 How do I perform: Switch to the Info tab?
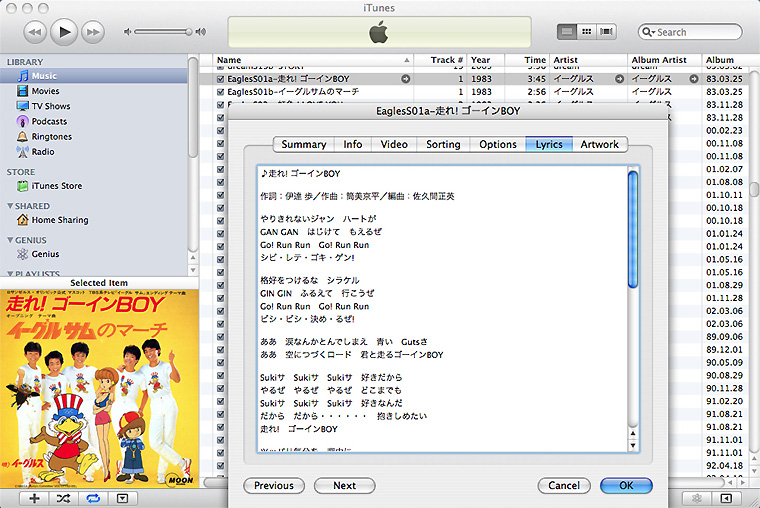coord(353,144)
